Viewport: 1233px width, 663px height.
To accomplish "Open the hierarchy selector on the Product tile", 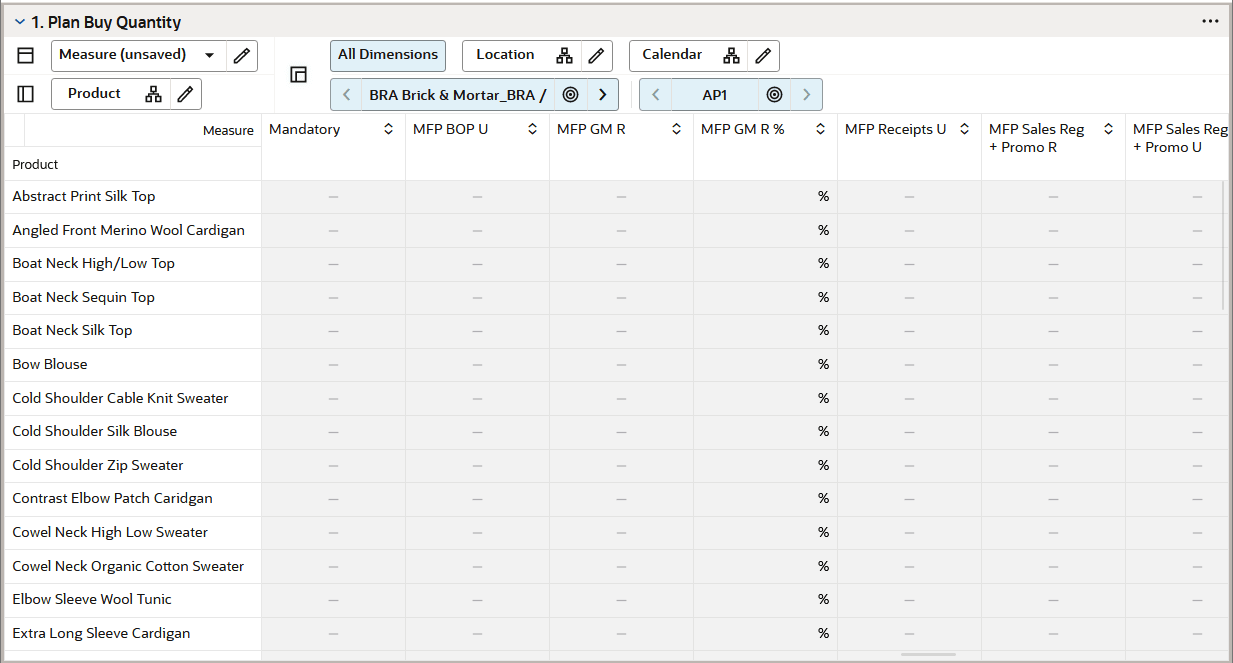I will point(153,92).
